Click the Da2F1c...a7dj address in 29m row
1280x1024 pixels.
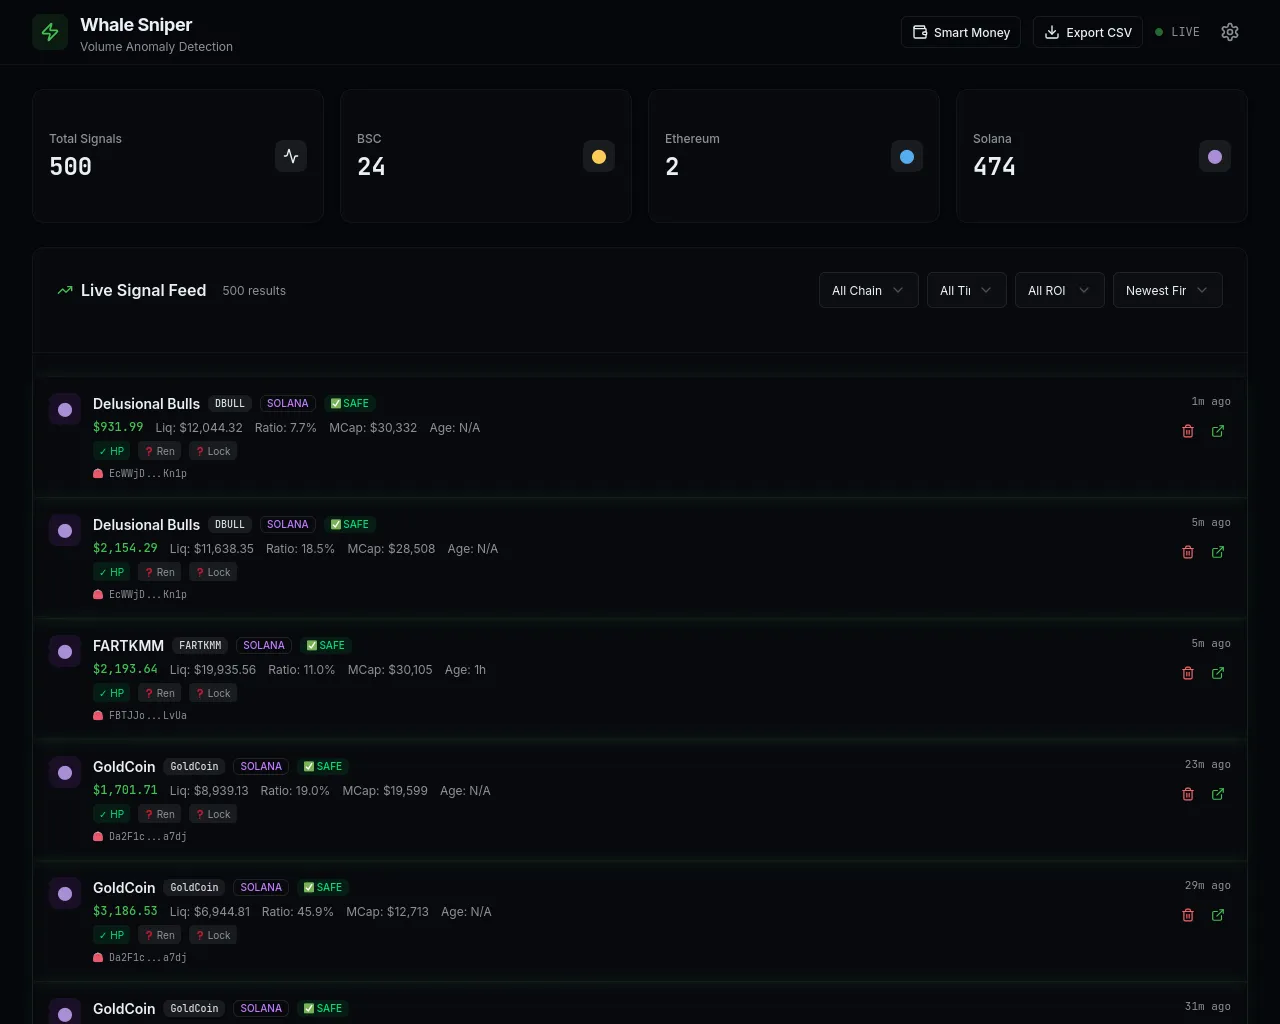[148, 958]
